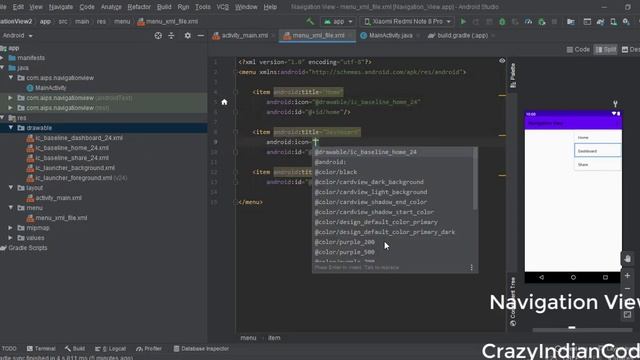Start the debug app bug icon
This screenshot has height=360, width=640.
[x=502, y=22]
